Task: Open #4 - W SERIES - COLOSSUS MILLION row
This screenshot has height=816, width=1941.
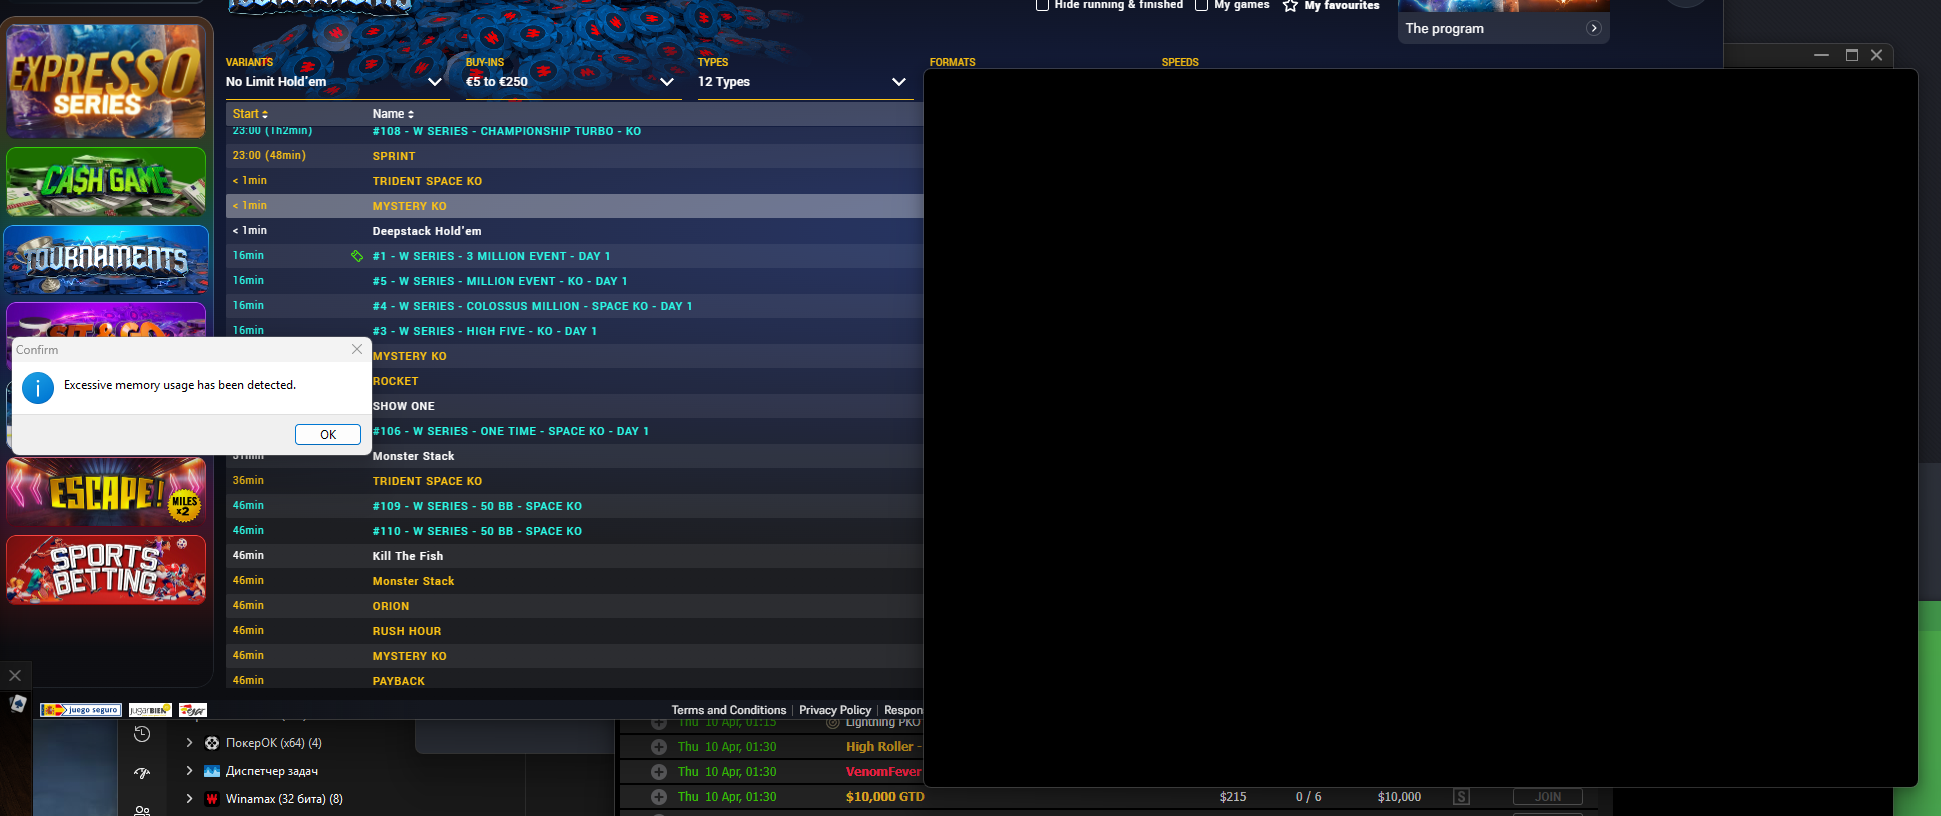Action: [574, 306]
